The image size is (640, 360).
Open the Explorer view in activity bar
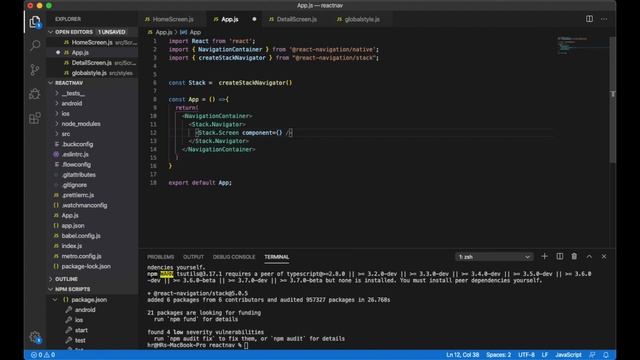point(35,22)
